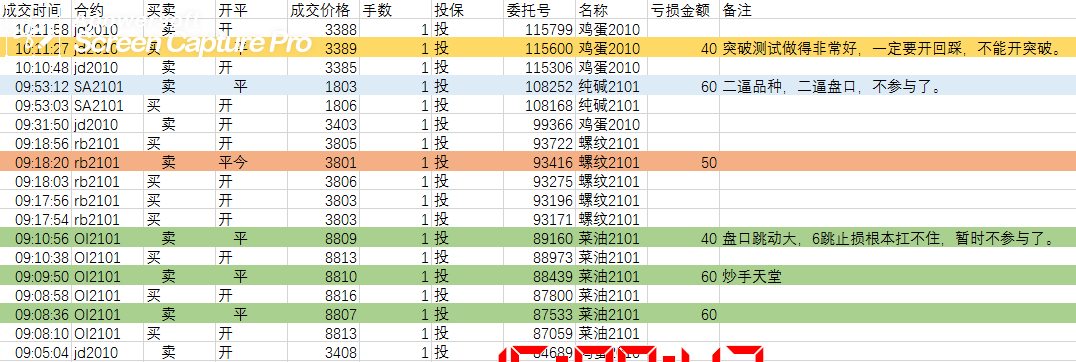
Task: Select the time cell 09:53:12
Action: coord(36,86)
